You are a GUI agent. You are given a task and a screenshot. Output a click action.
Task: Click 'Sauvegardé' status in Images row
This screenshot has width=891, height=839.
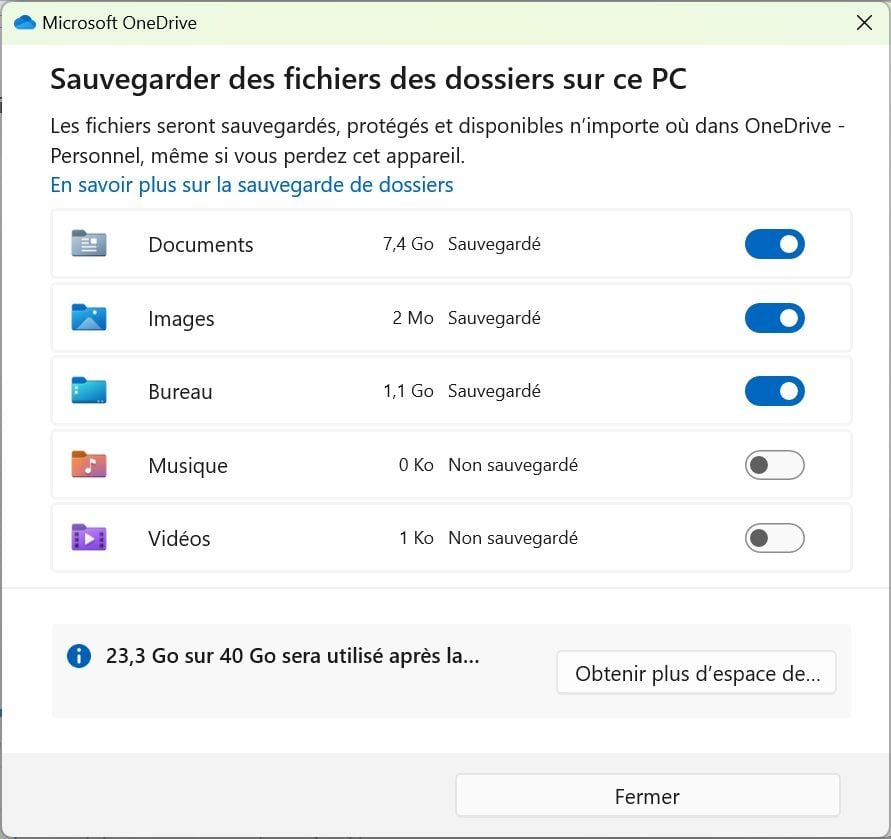point(494,318)
